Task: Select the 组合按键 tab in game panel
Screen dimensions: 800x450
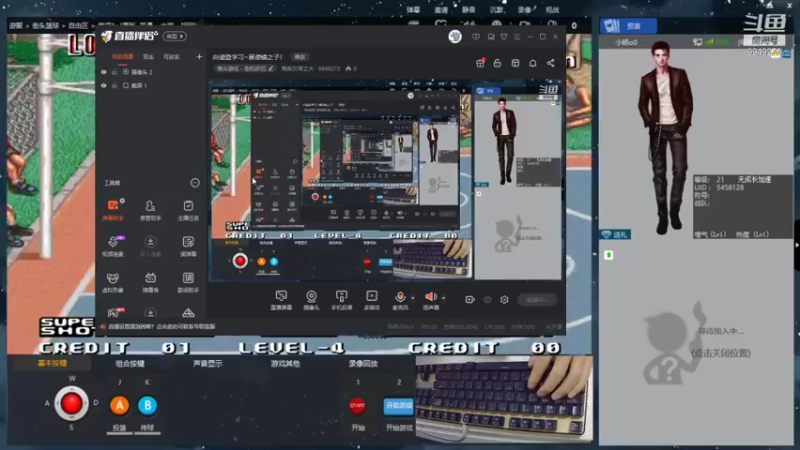Action: tap(130, 363)
